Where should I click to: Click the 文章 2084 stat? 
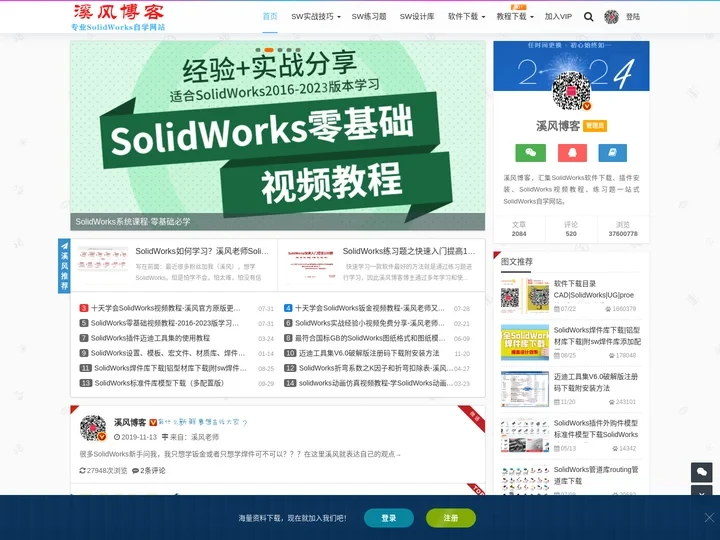(519, 229)
